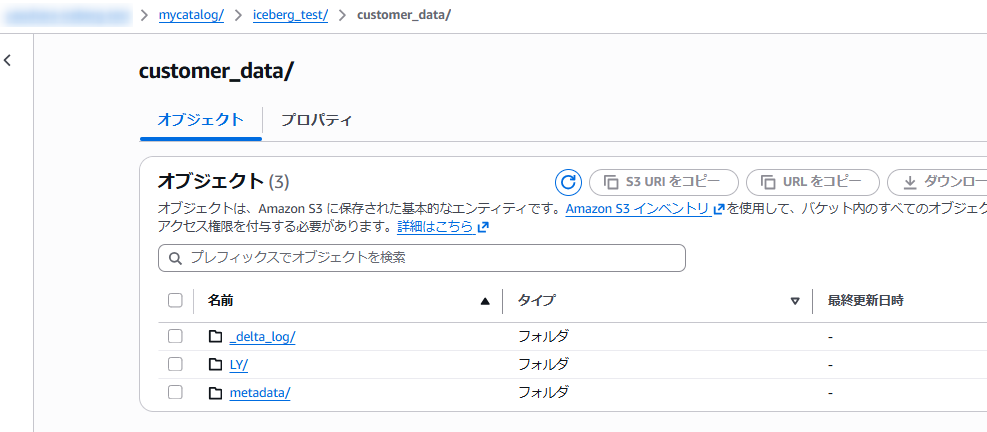Screen dimensions: 987x432
Task: Click the refresh objects icon
Action: click(568, 182)
